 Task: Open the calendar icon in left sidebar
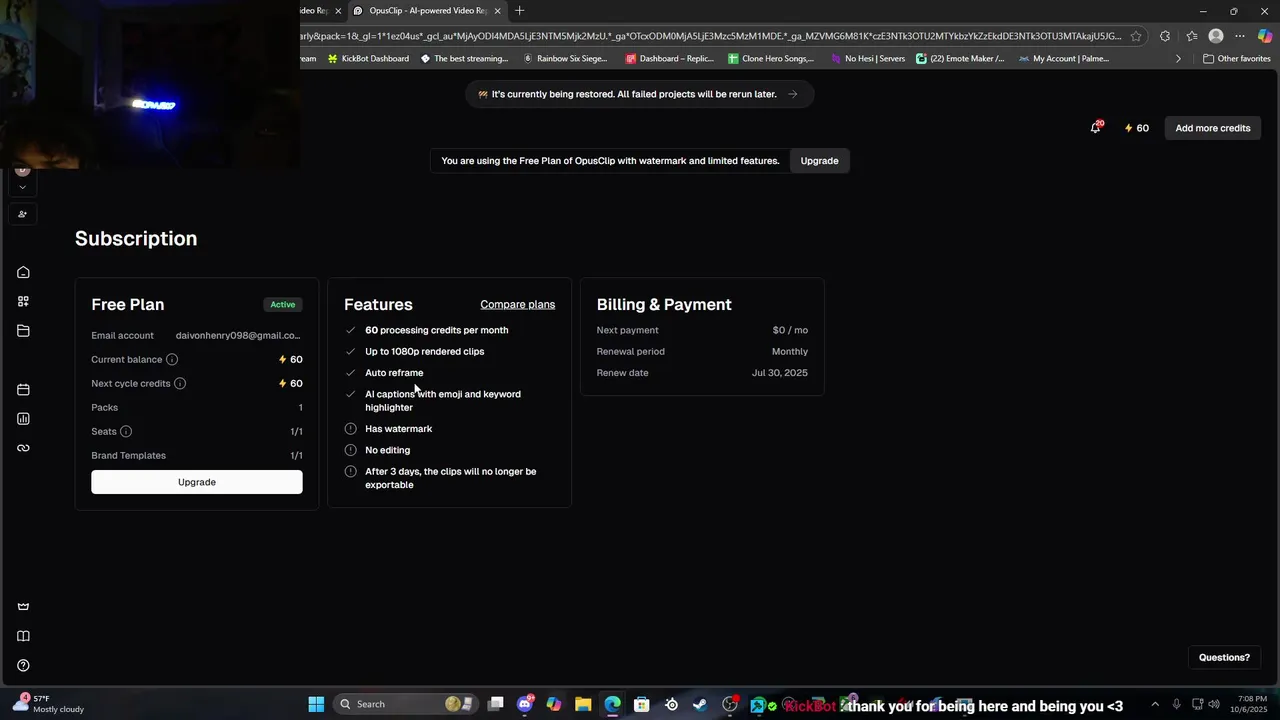[x=23, y=389]
